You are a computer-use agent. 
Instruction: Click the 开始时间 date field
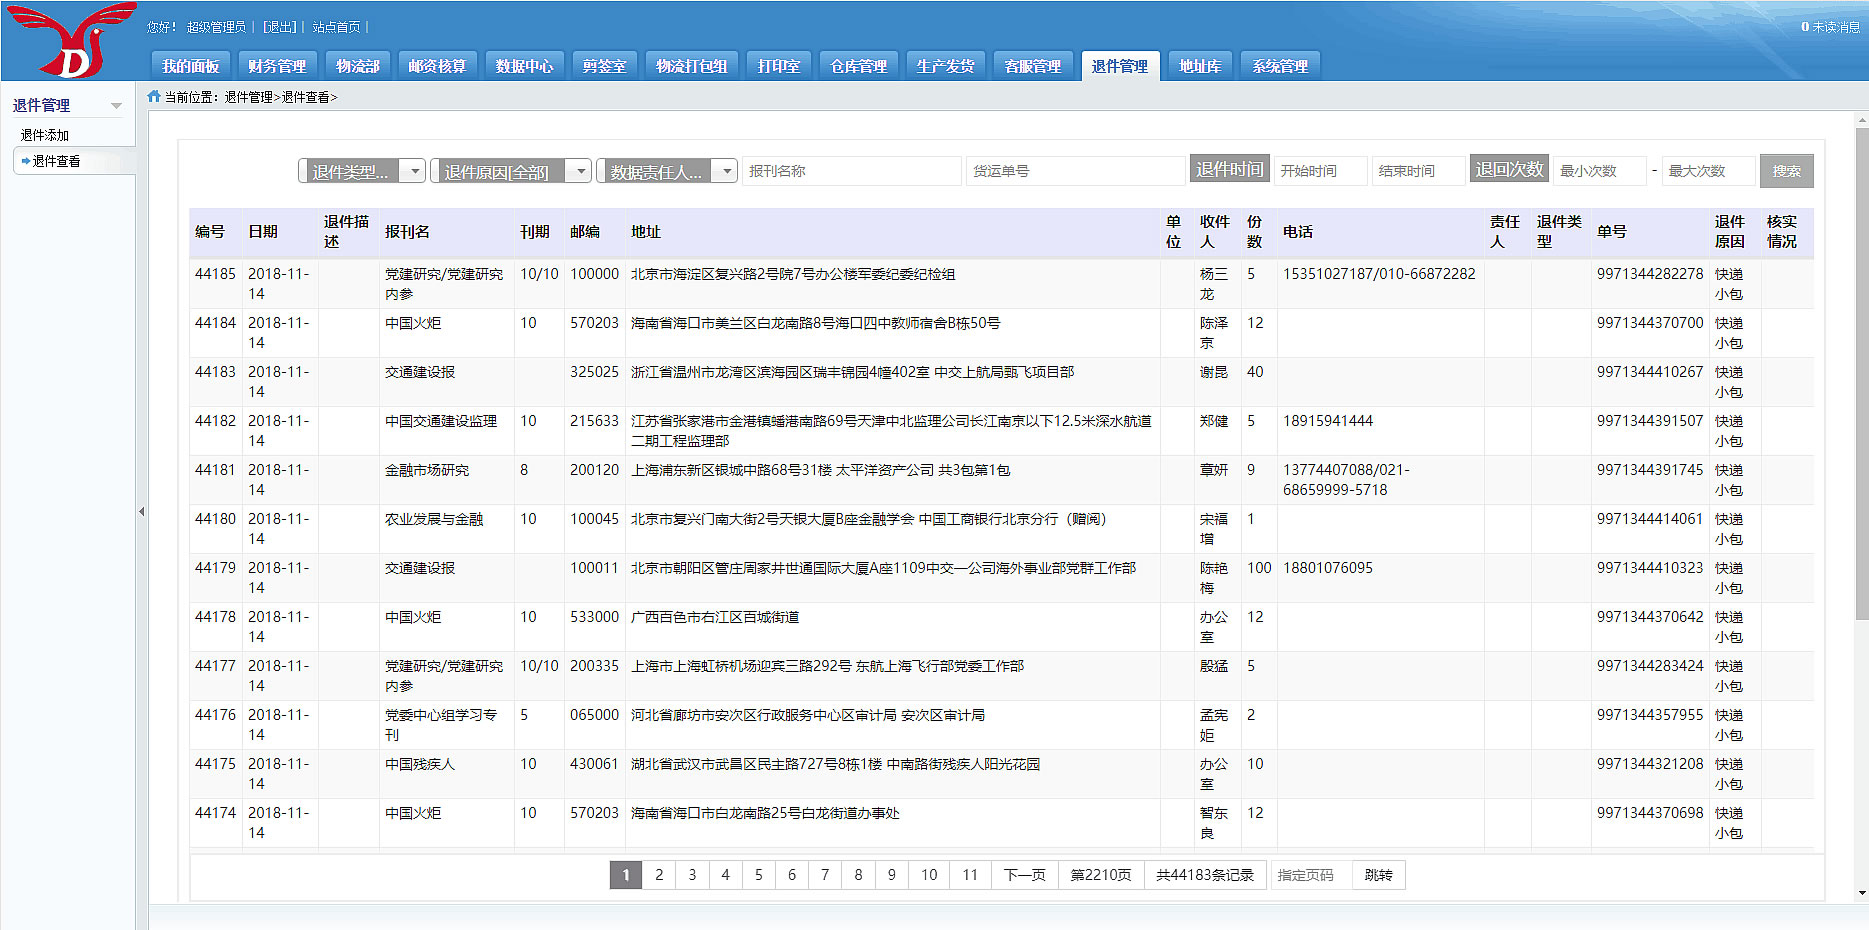pos(1320,171)
